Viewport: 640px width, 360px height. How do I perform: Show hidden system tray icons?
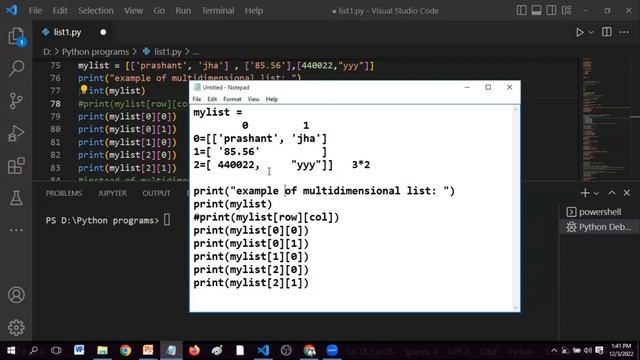pos(554,350)
